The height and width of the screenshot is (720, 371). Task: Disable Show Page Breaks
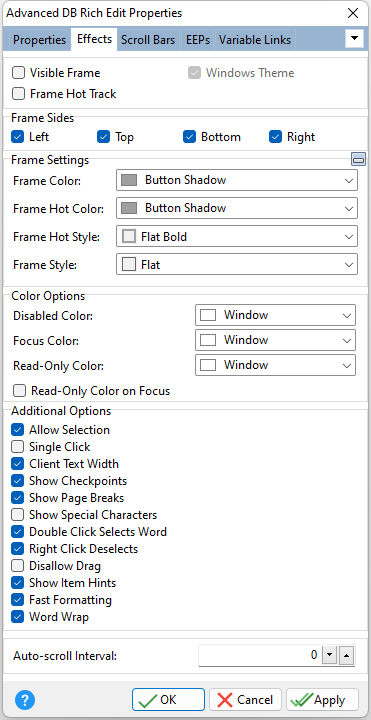(17, 498)
